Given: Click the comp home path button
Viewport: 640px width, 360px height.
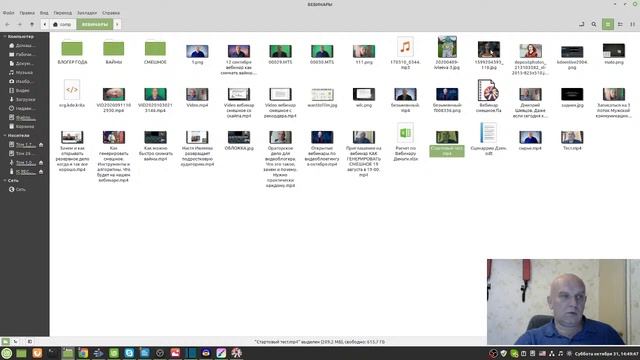Looking at the screenshot, I should (62, 24).
